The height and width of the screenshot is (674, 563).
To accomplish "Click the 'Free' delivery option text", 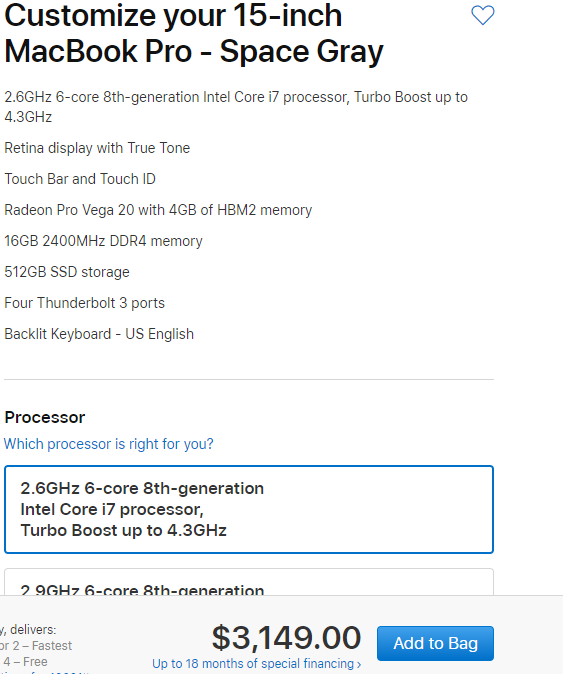I will pyautogui.click(x=35, y=662).
